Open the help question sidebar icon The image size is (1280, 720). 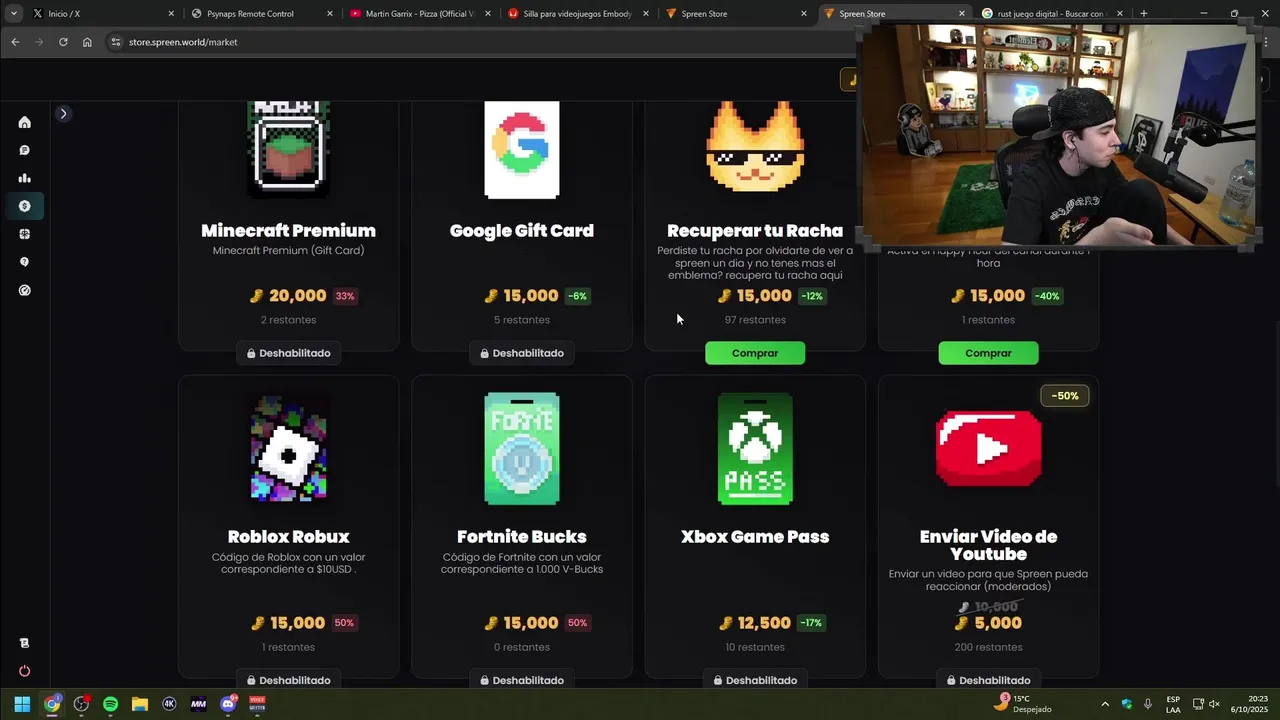click(24, 262)
